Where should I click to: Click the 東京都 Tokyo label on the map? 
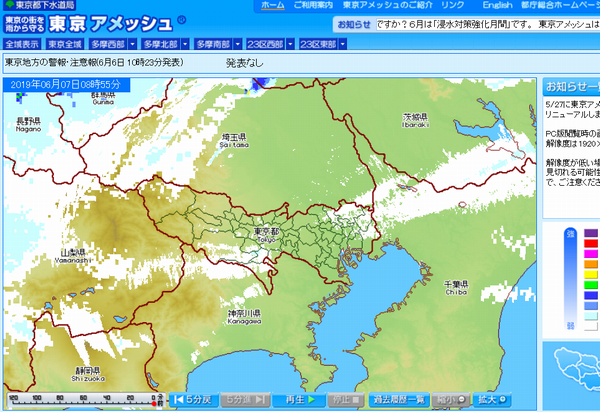[267, 235]
